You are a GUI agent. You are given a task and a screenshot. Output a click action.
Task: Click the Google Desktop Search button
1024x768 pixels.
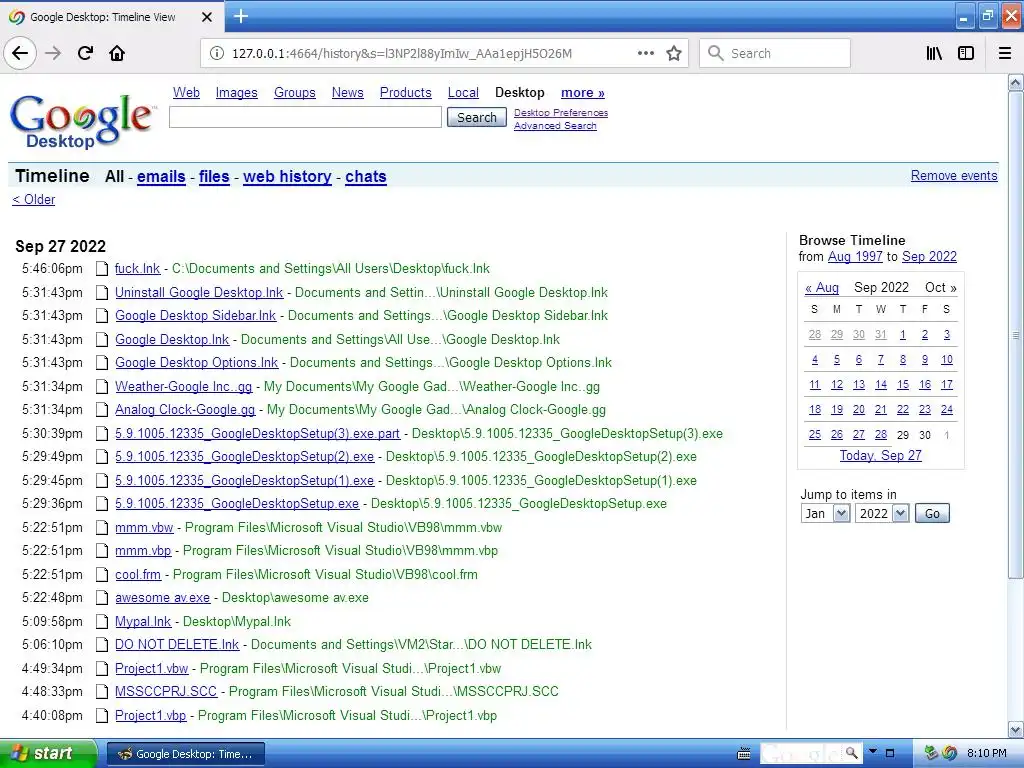477,118
